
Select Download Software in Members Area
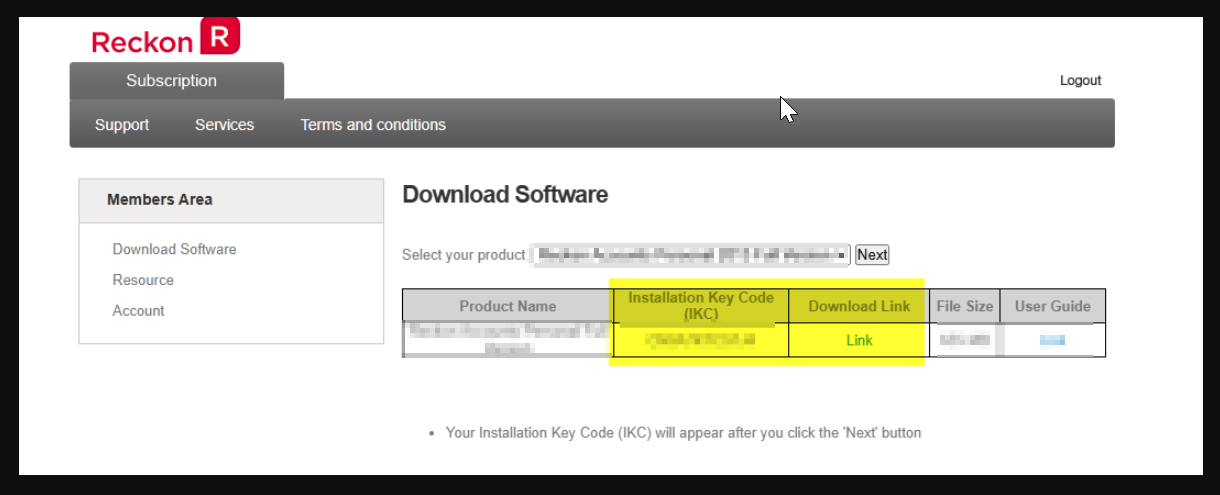tap(174, 249)
